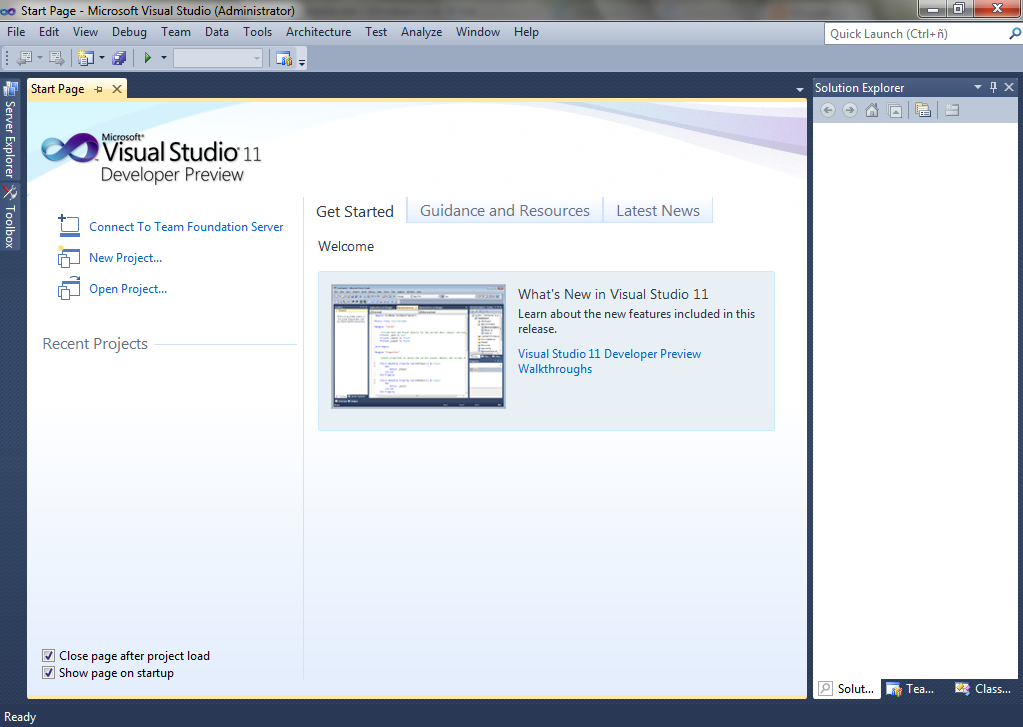The width and height of the screenshot is (1023, 727).
Task: Click the New Project toolbar icon
Action: (x=85, y=58)
